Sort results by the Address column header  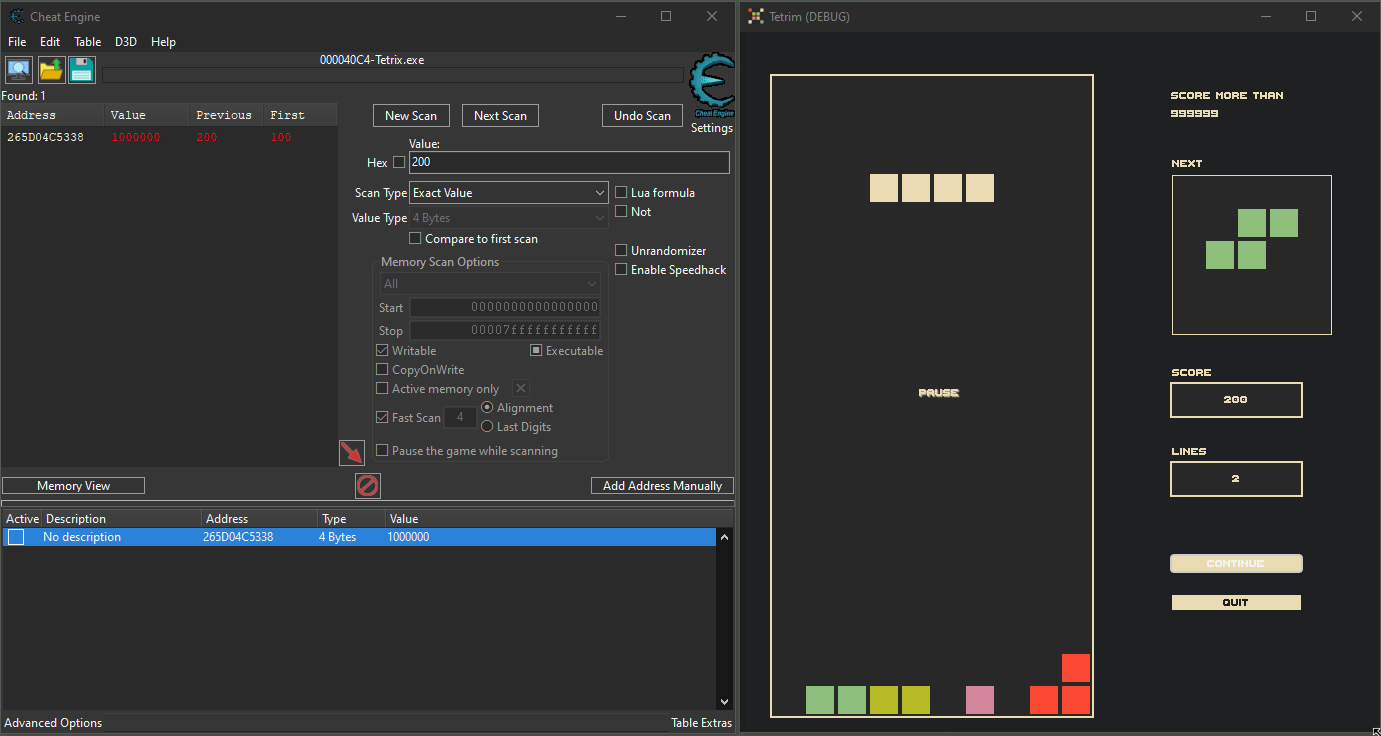[x=52, y=115]
